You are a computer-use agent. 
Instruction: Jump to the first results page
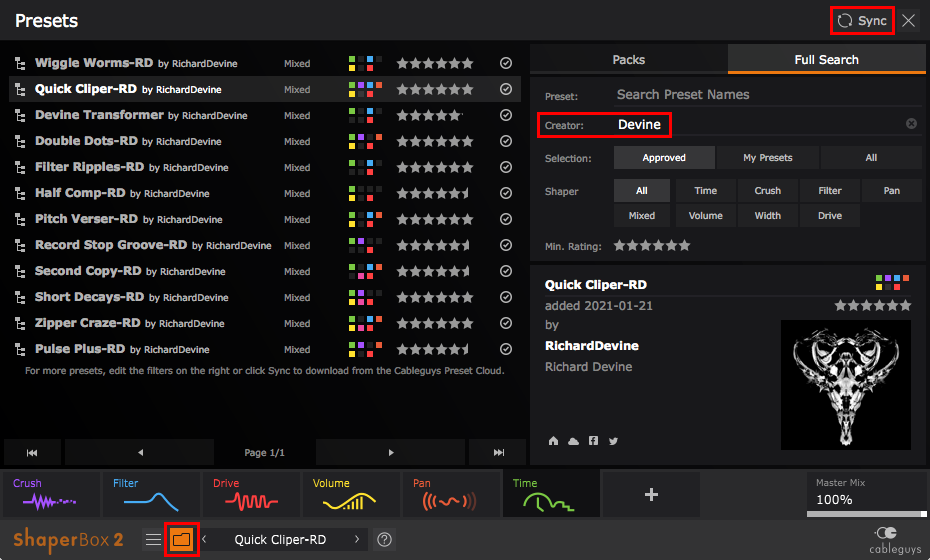pyautogui.click(x=32, y=453)
